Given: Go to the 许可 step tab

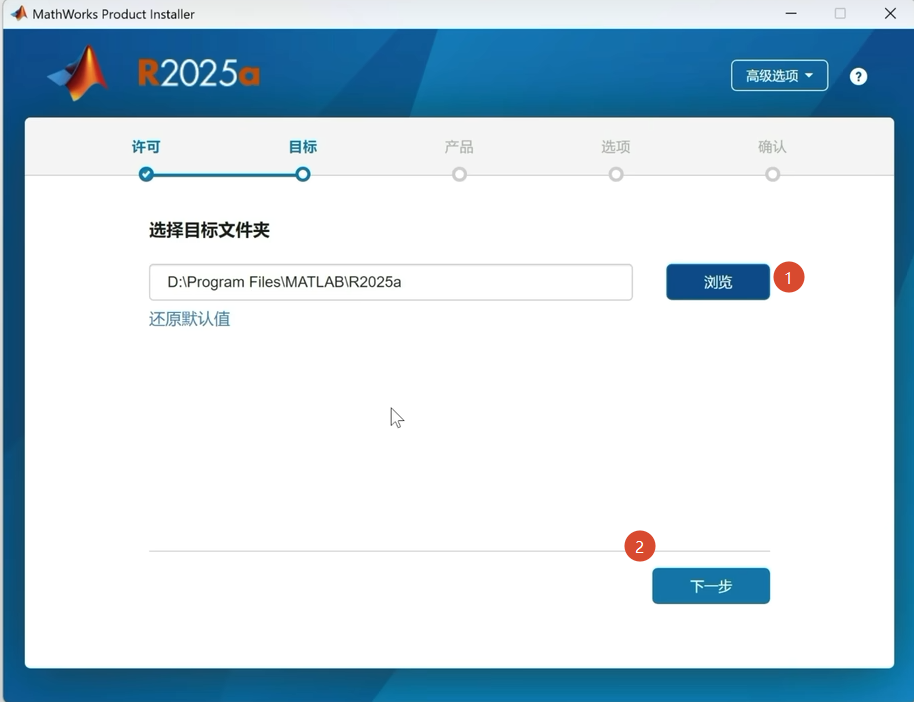Looking at the screenshot, I should tap(146, 147).
